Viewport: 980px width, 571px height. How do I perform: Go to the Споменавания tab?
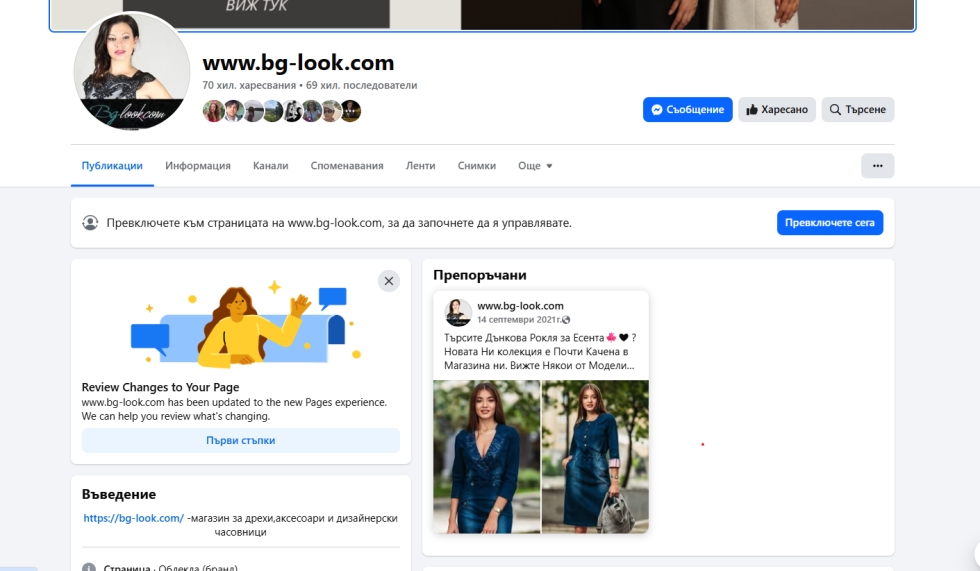347,166
